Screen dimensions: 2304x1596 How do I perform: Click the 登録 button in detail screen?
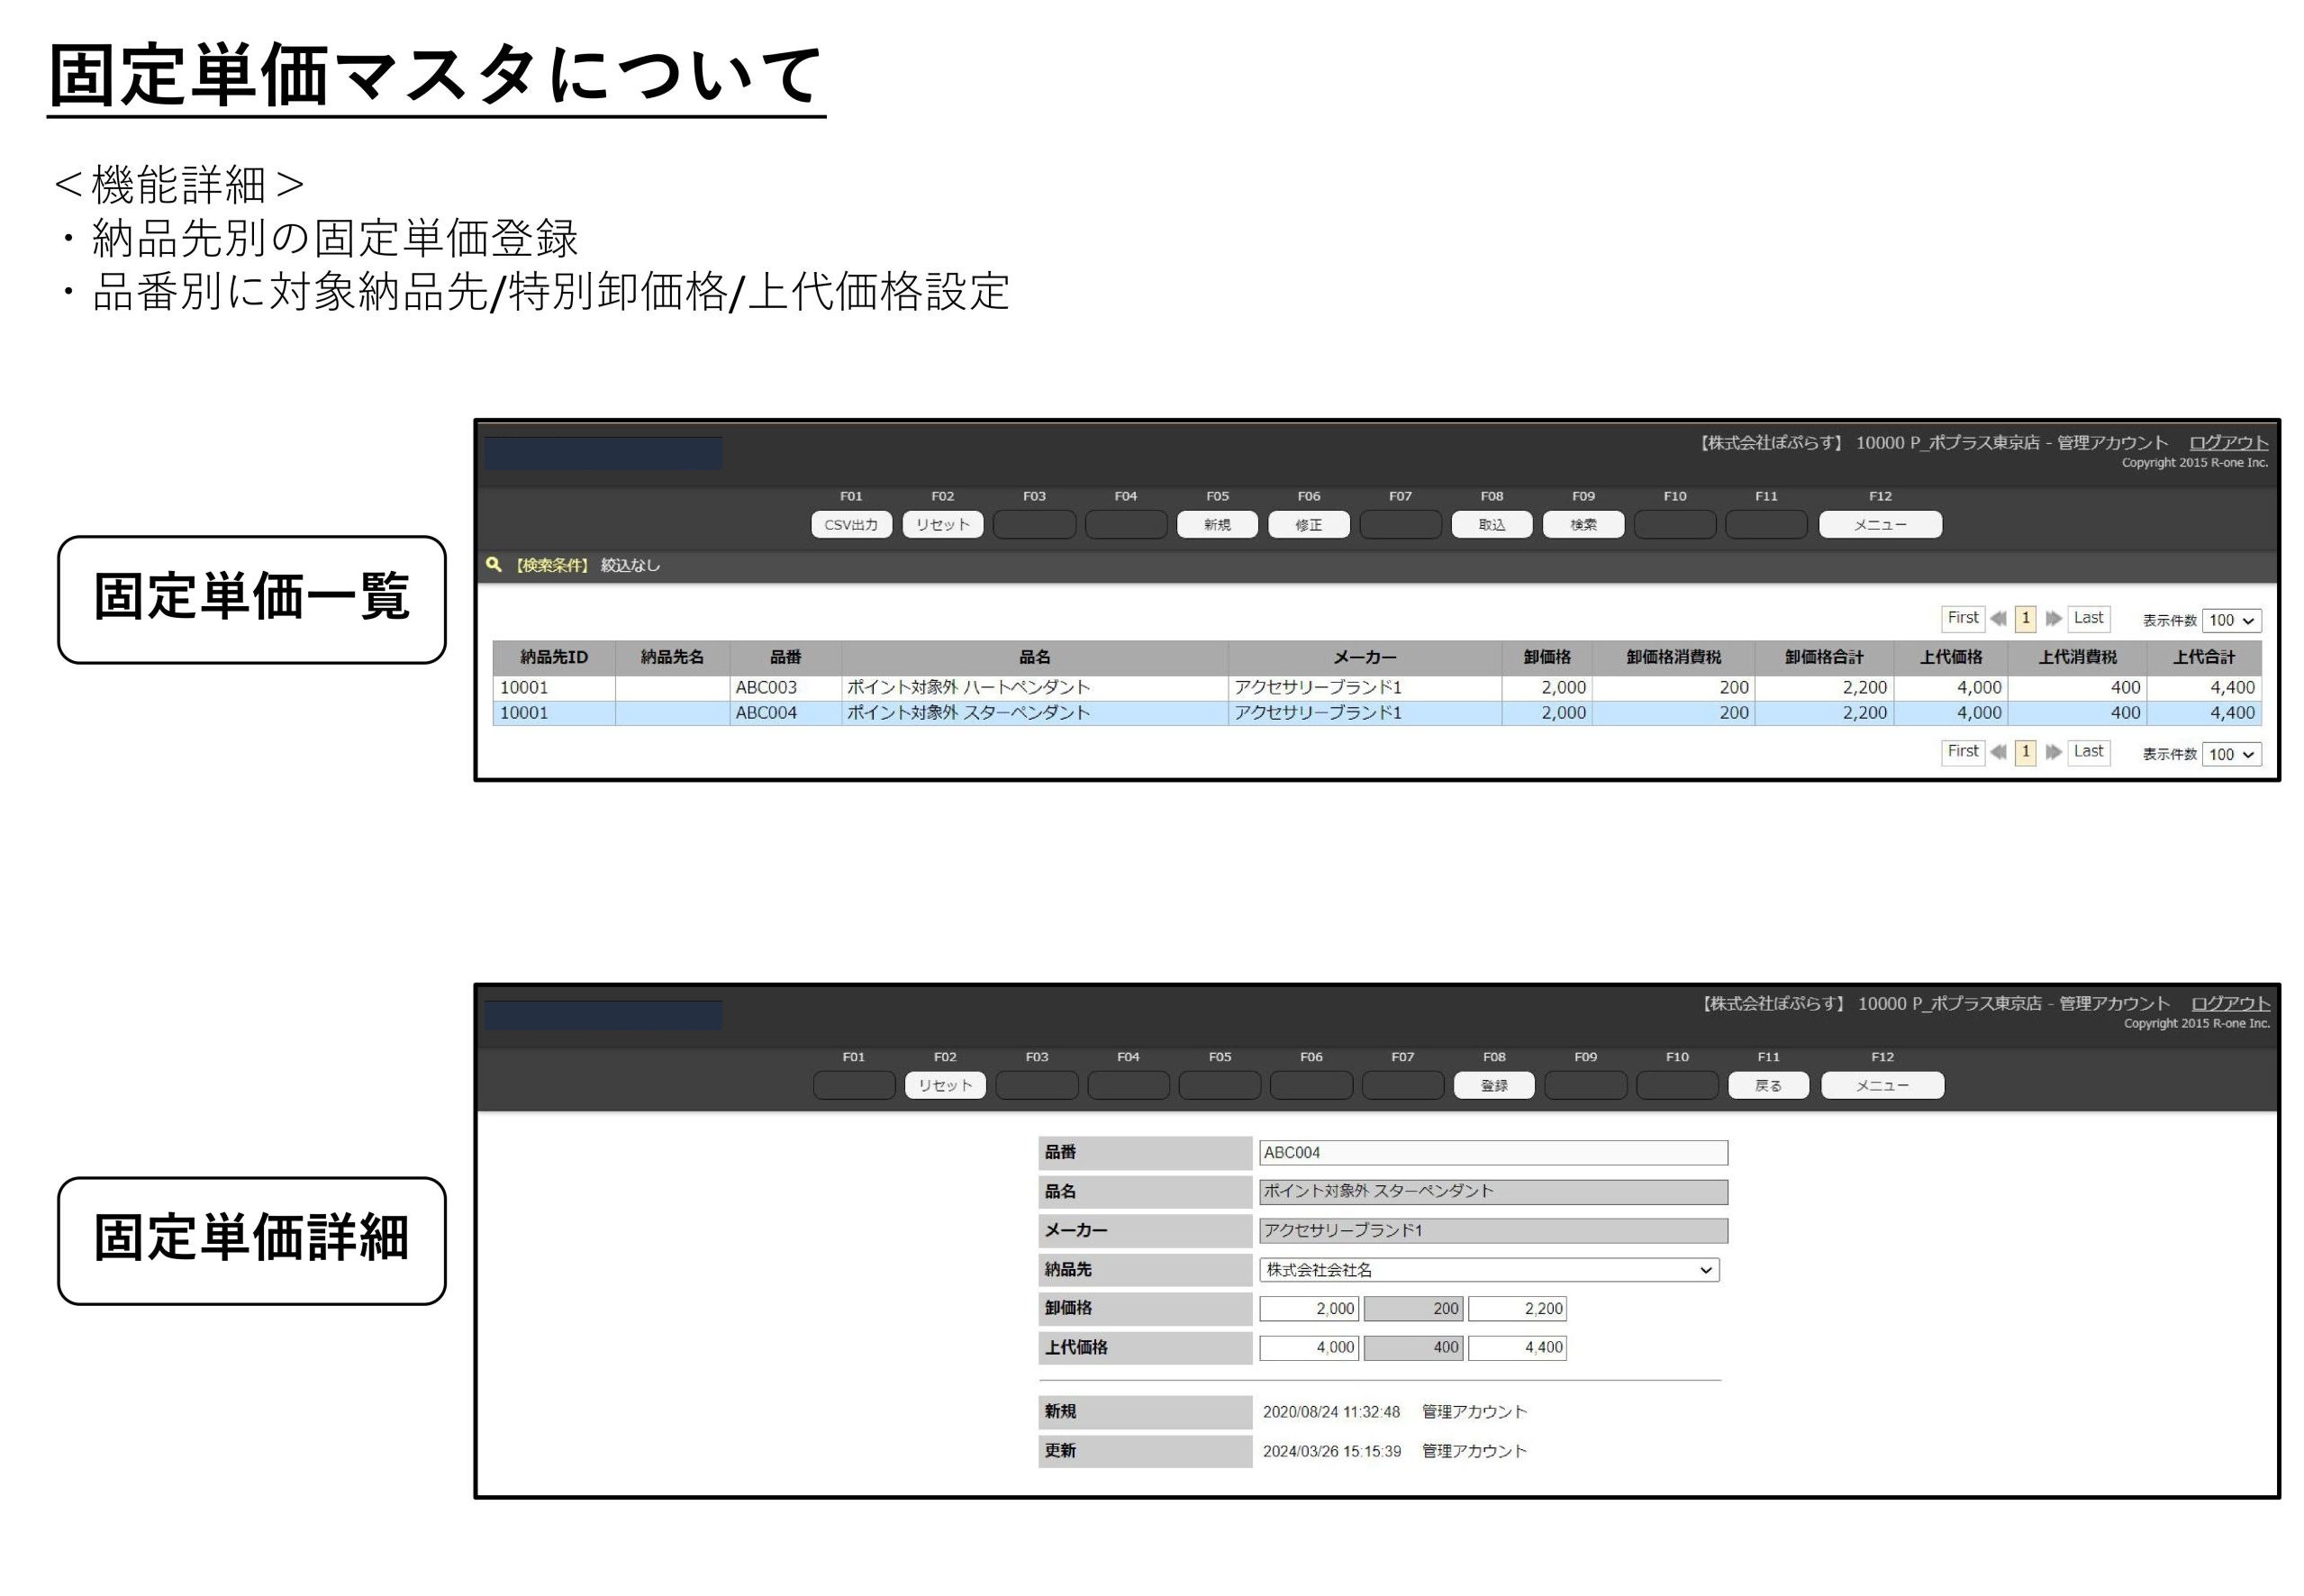[x=1493, y=1085]
